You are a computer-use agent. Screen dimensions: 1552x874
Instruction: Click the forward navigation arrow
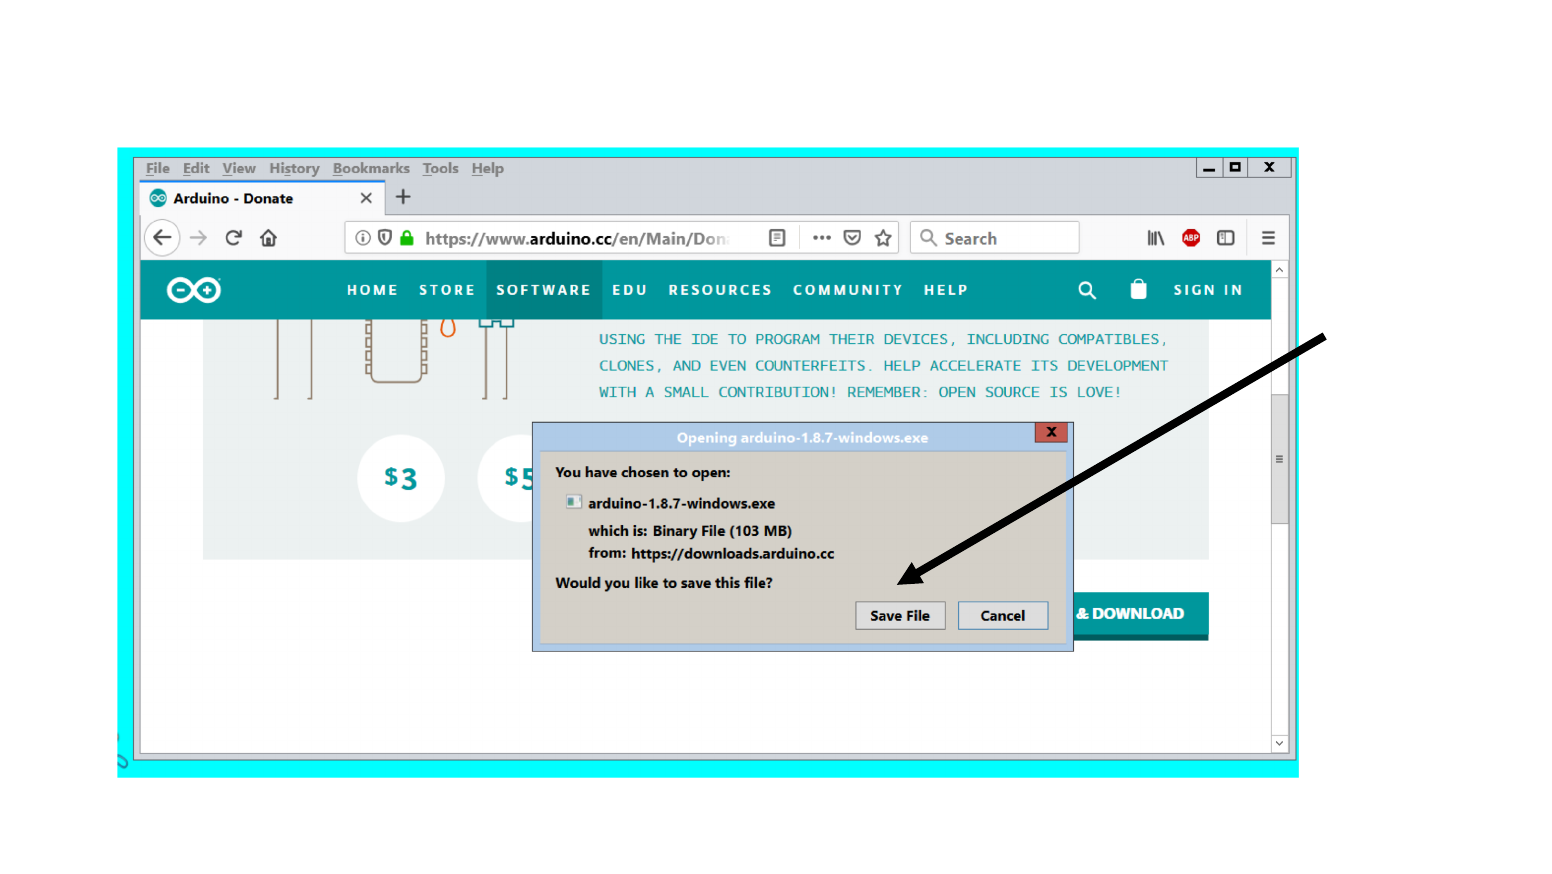point(198,238)
